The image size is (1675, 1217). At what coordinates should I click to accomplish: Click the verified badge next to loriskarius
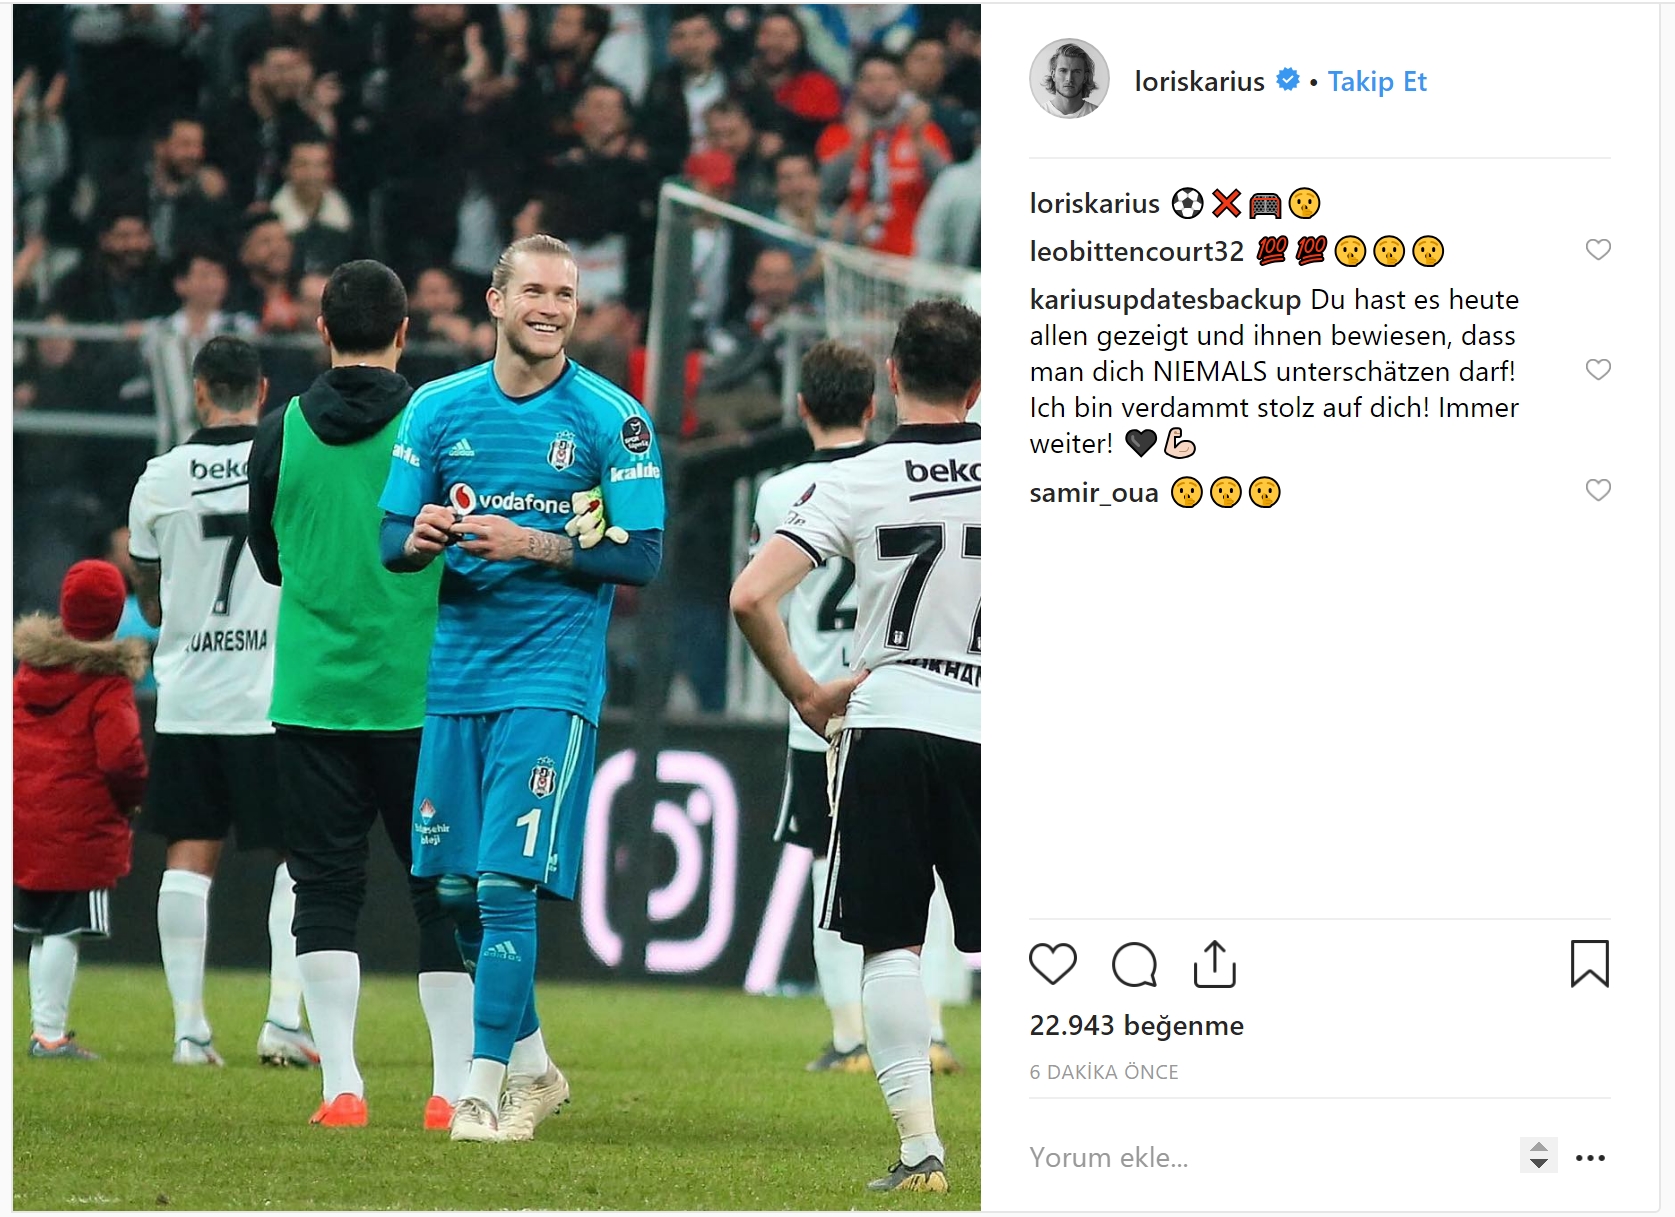[x=1288, y=80]
